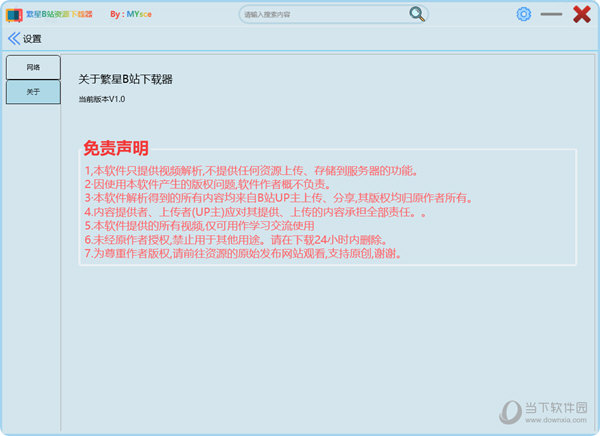Close the app with the red X
This screenshot has width=600, height=436.
582,14
